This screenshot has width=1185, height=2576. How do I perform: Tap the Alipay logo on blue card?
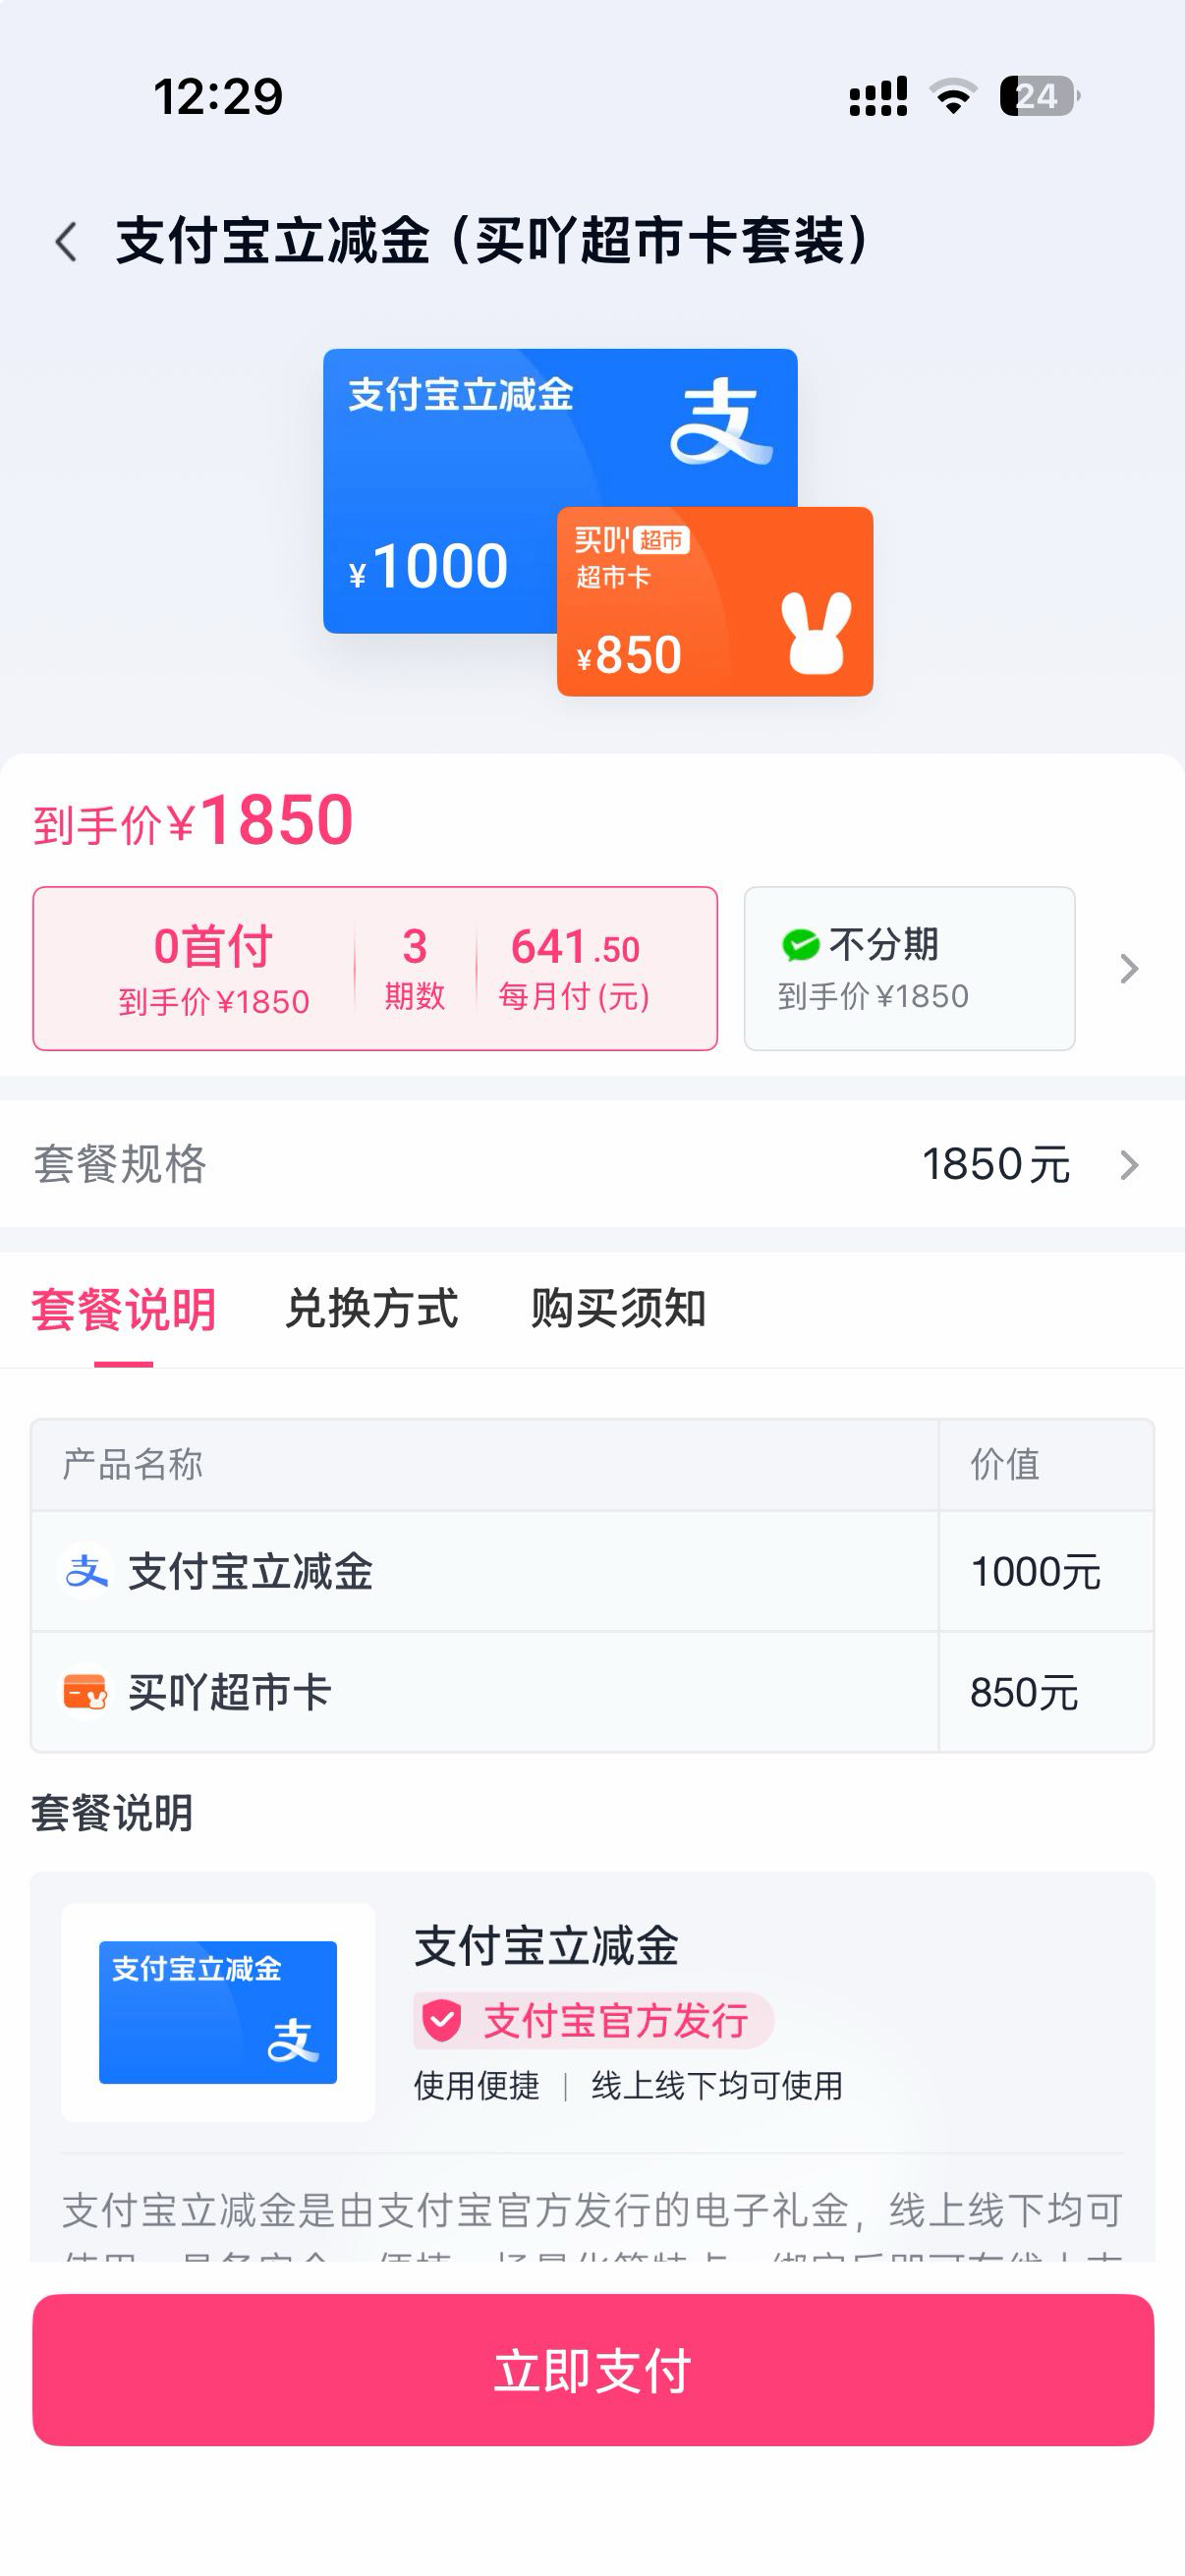pos(721,421)
